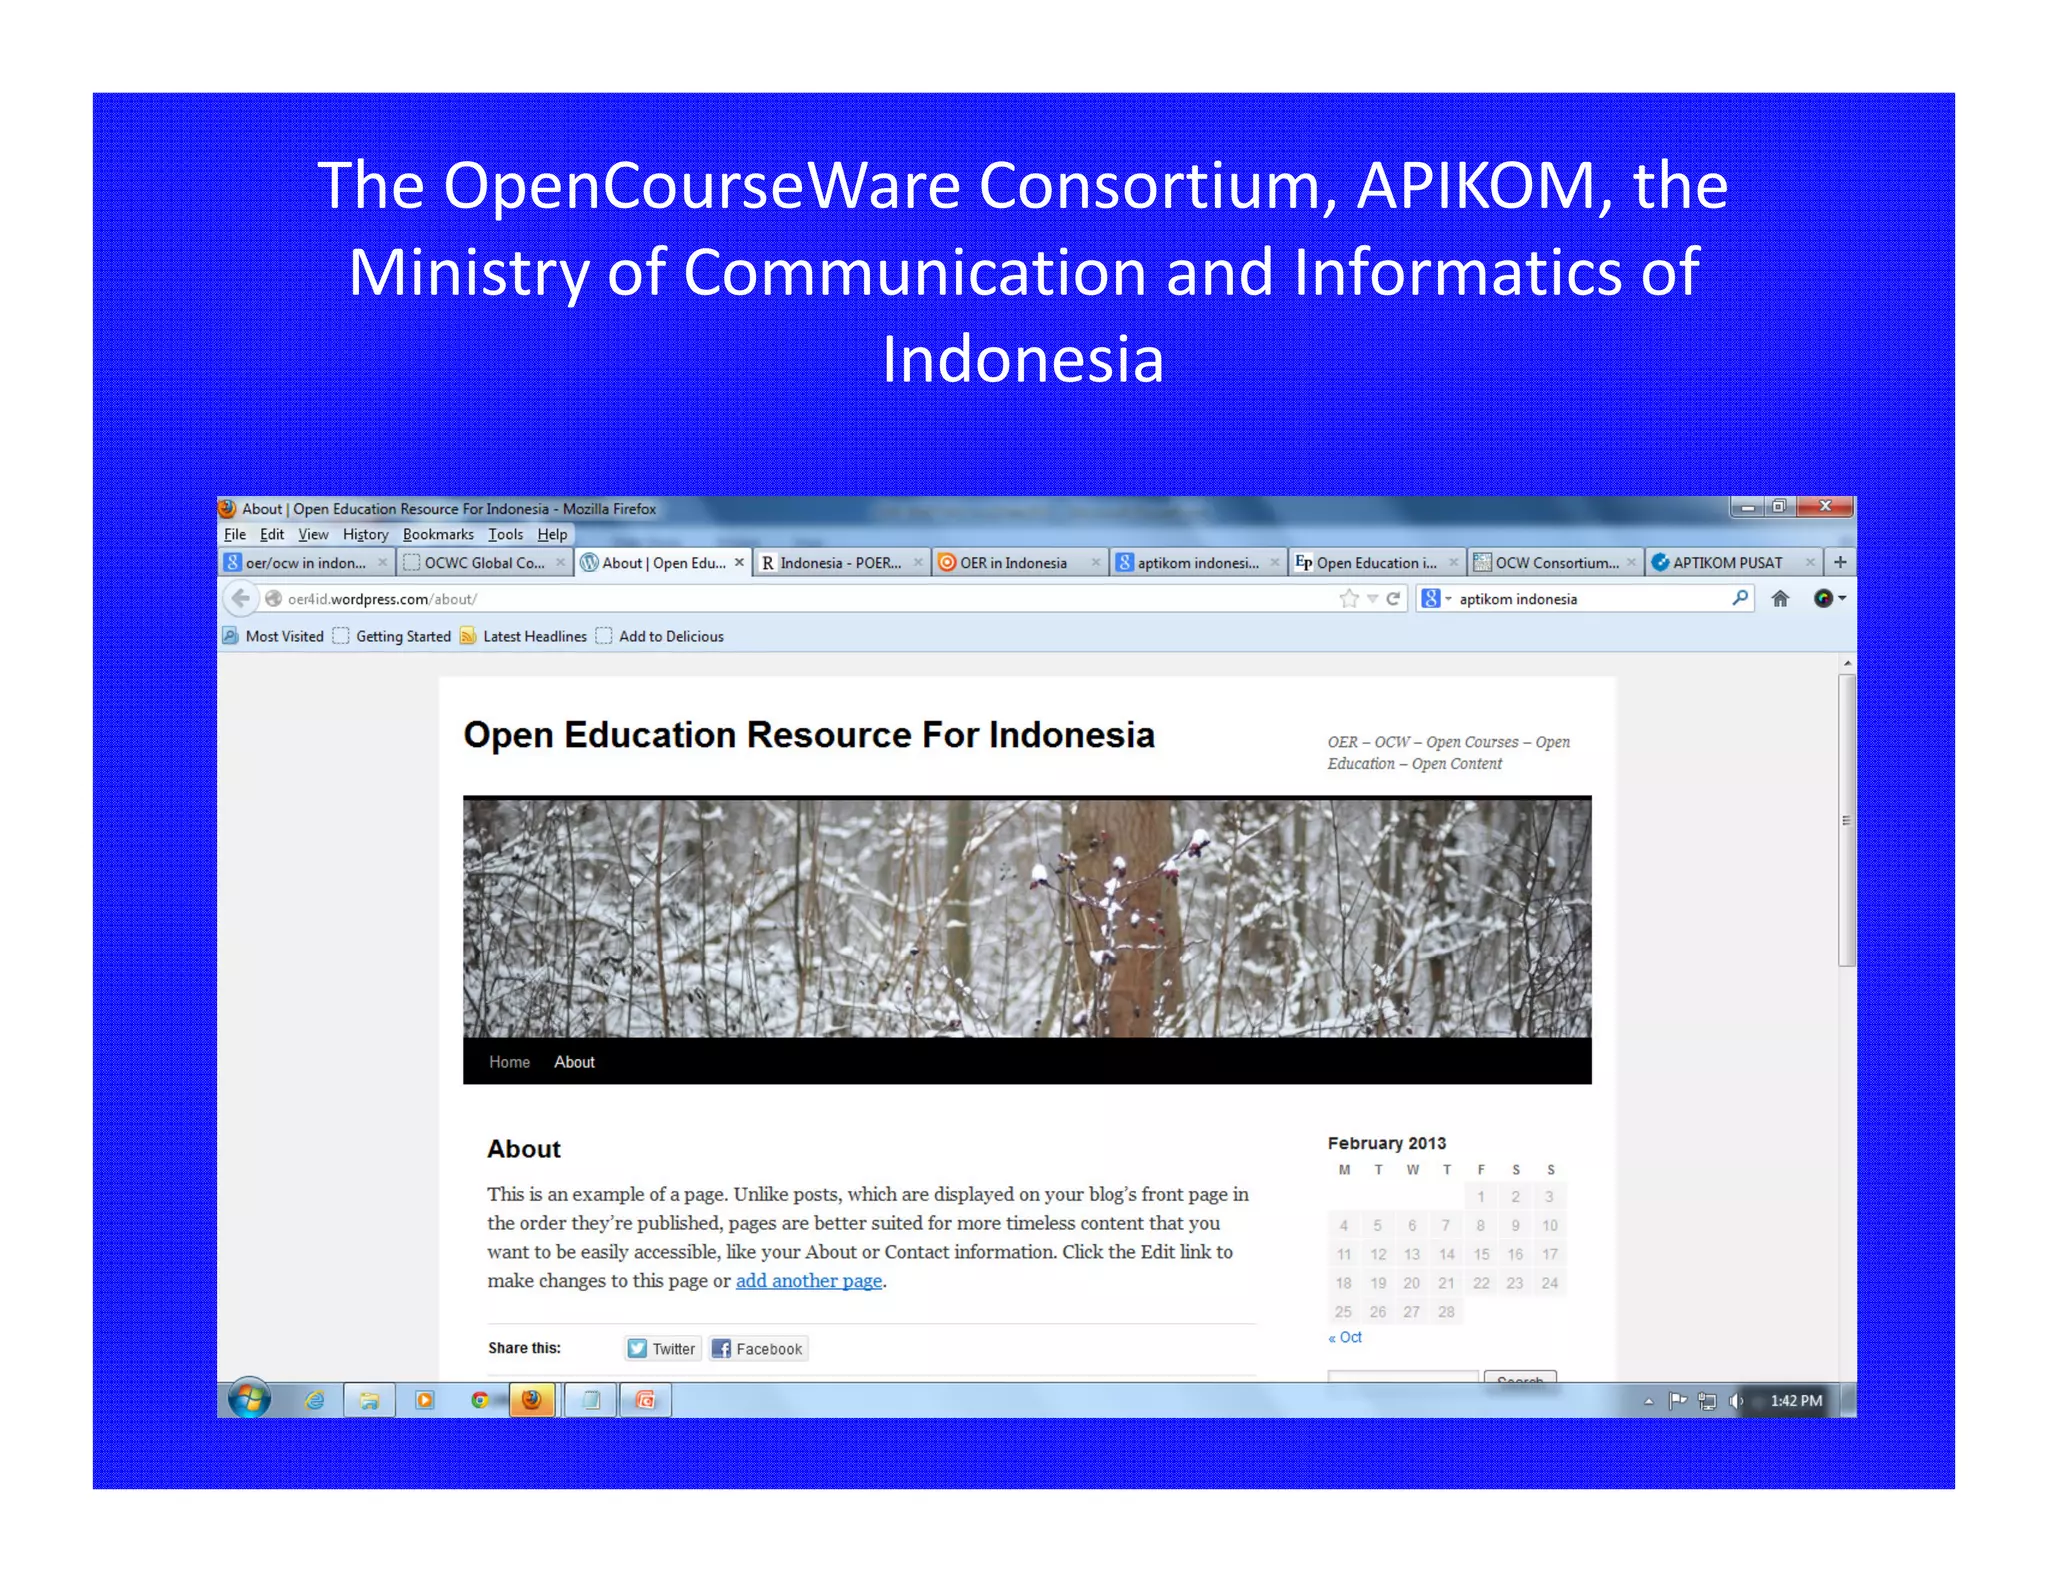The image size is (2048, 1582).
Task: Show hidden tray icons arrow
Action: 1649,1401
